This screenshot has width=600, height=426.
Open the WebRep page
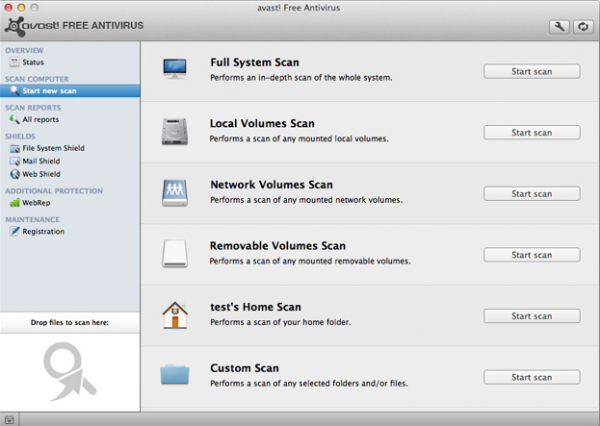(x=36, y=203)
